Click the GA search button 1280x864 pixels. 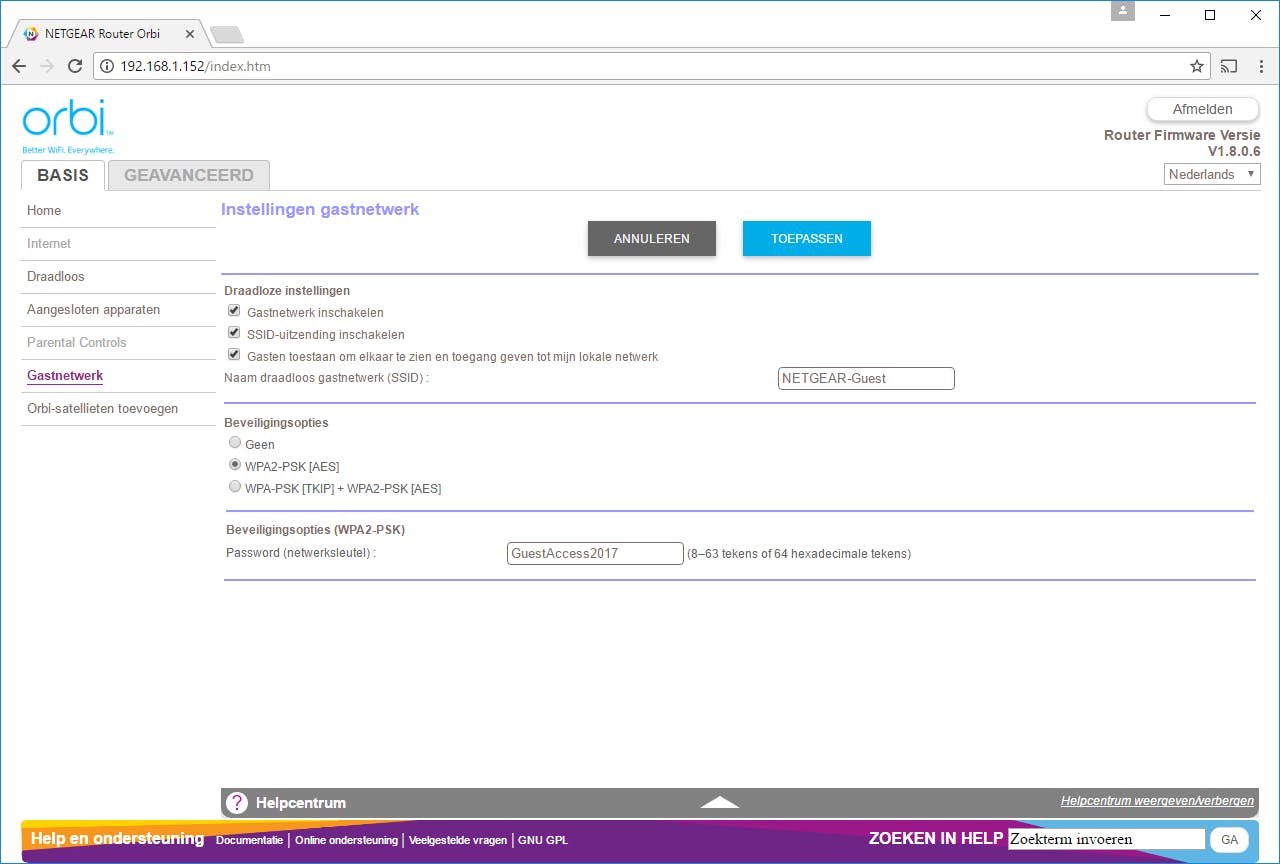1230,840
